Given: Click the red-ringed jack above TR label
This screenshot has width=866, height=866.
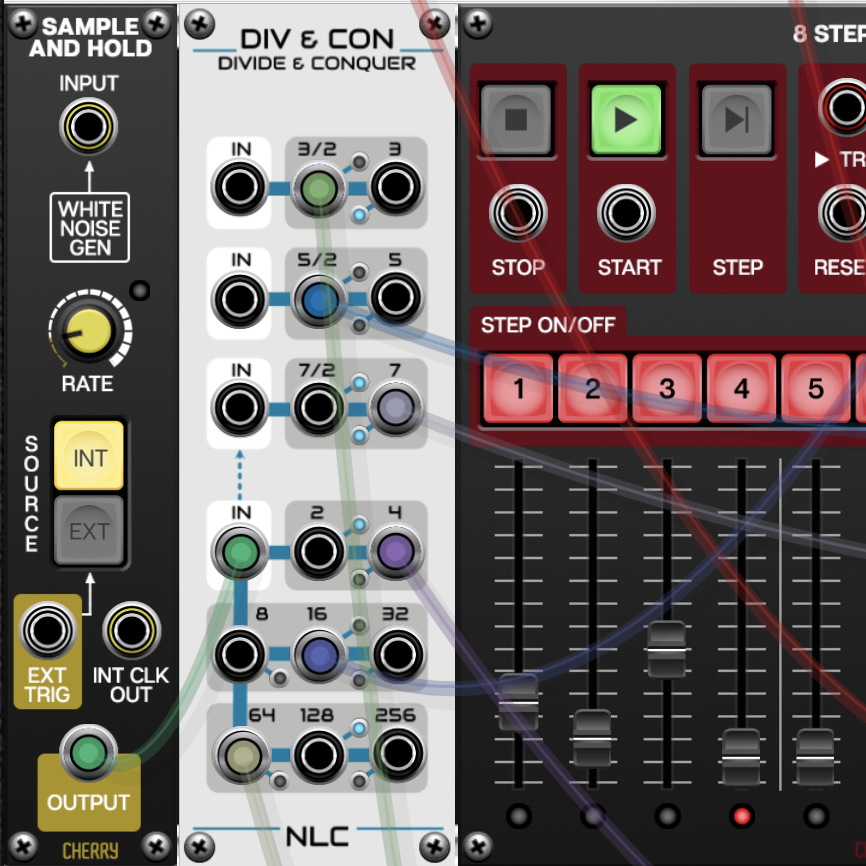Looking at the screenshot, I should 845,107.
